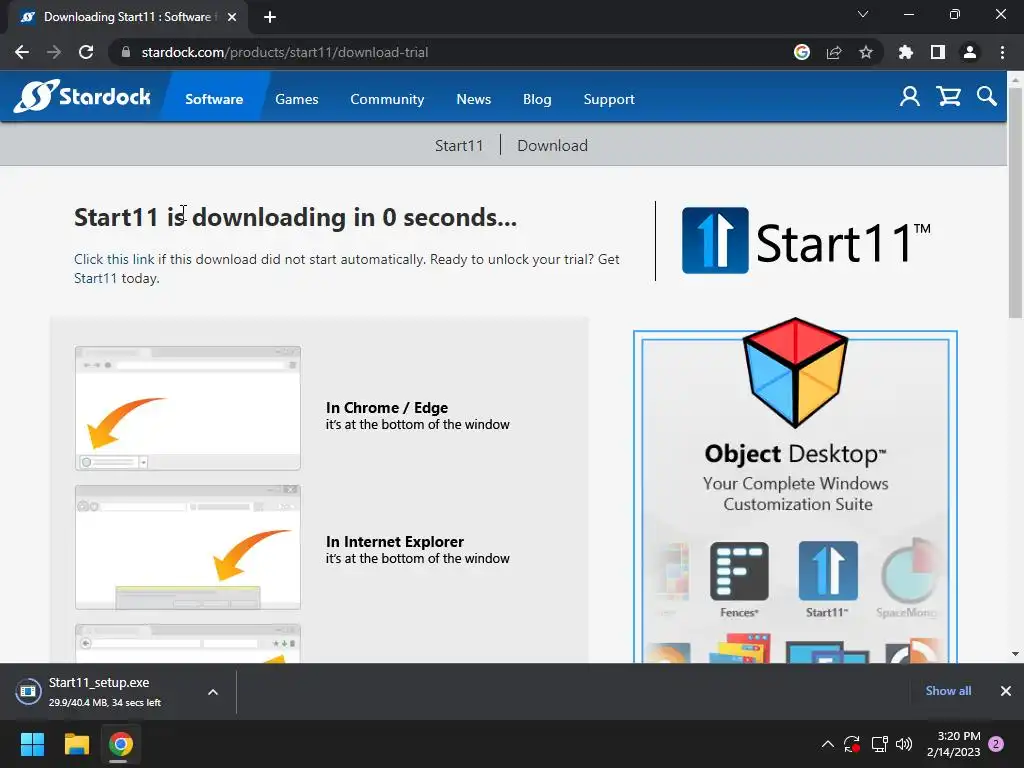This screenshot has width=1024, height=768.
Task: Open the Blog menu item
Action: [x=537, y=99]
